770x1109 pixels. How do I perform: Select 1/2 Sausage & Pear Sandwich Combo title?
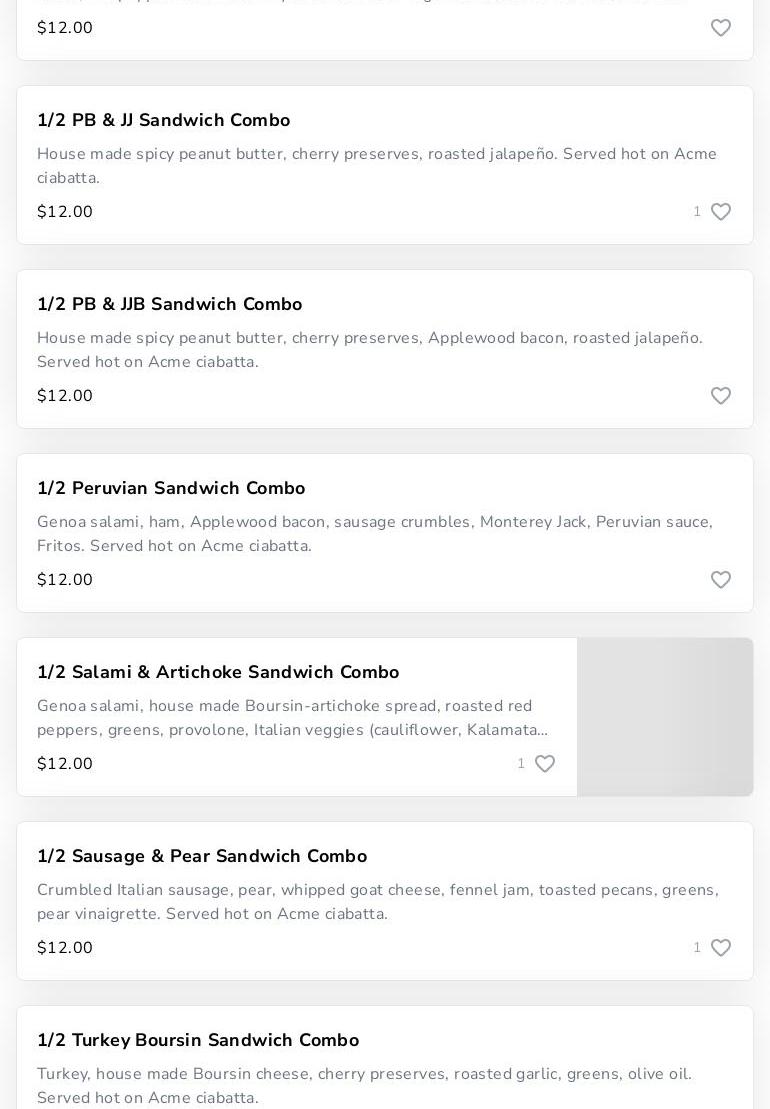[x=202, y=856]
